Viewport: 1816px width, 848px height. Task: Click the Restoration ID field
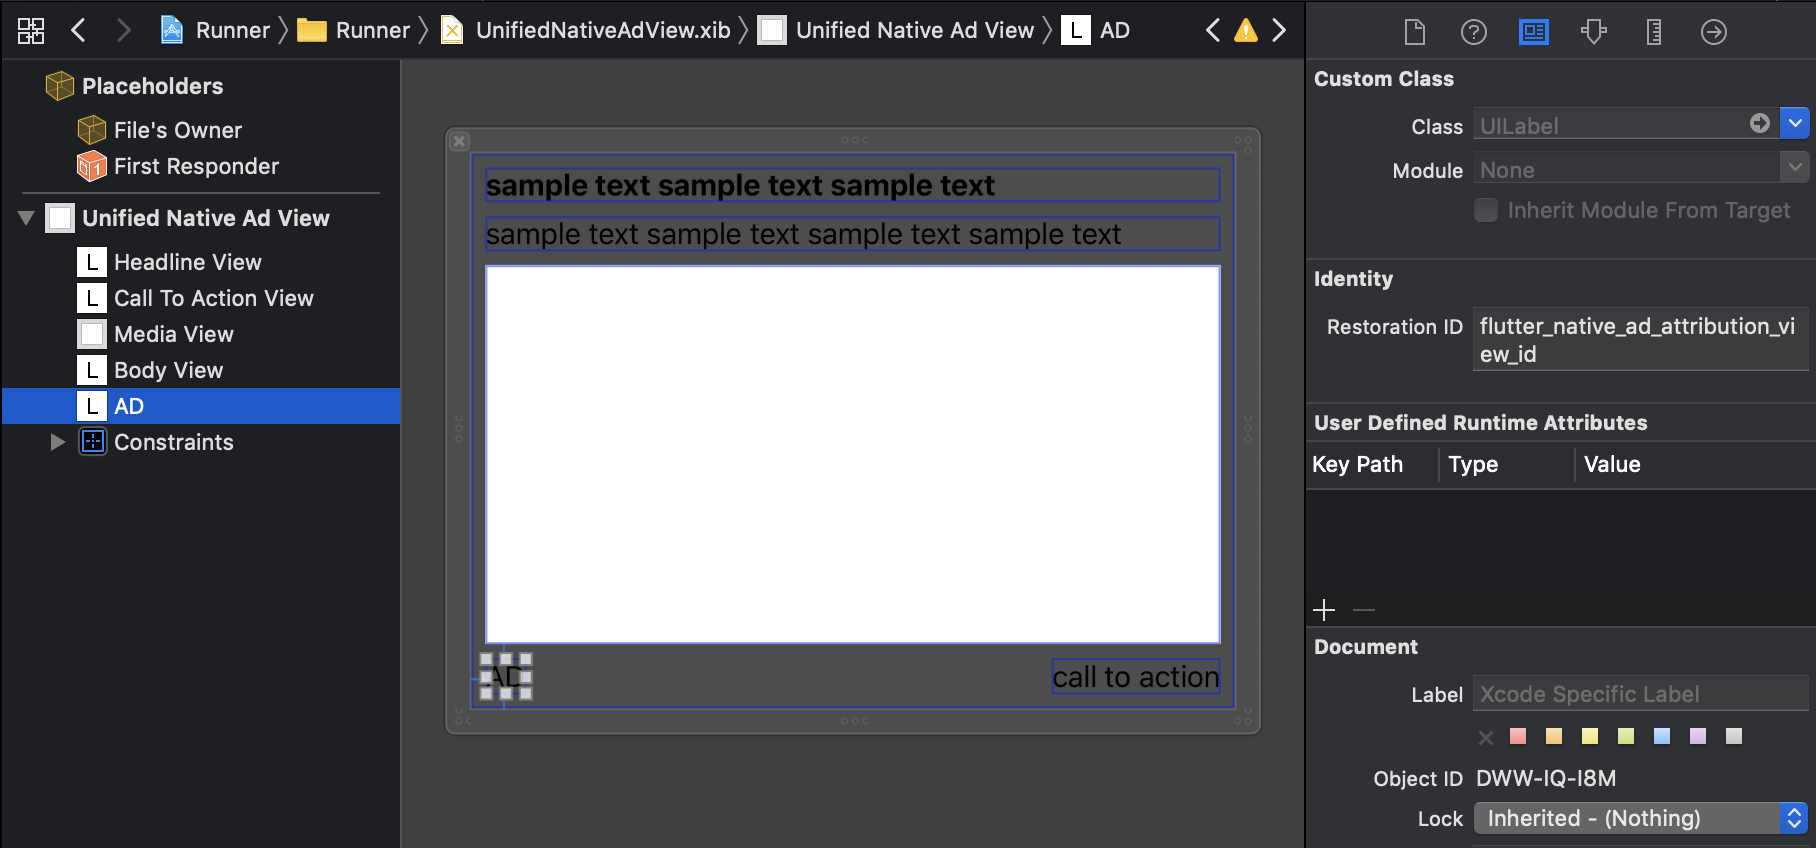point(1640,340)
